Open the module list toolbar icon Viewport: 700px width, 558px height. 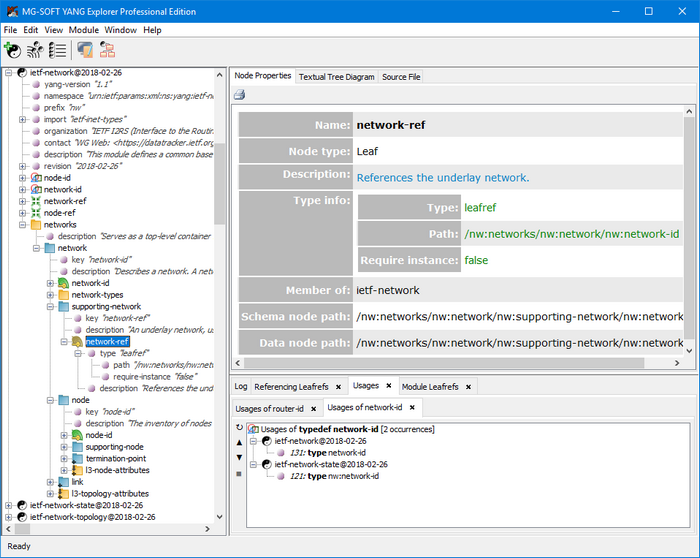(58, 50)
